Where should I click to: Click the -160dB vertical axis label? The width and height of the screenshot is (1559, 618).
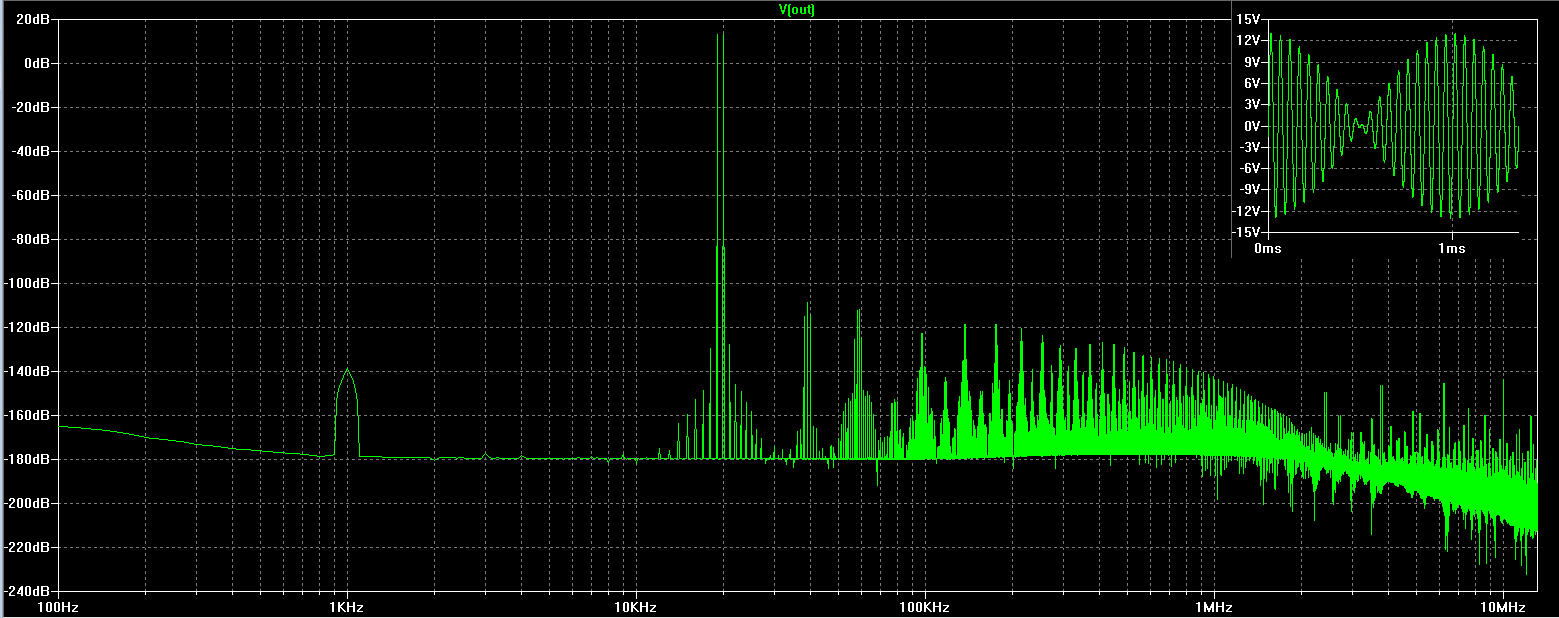(x=29, y=415)
